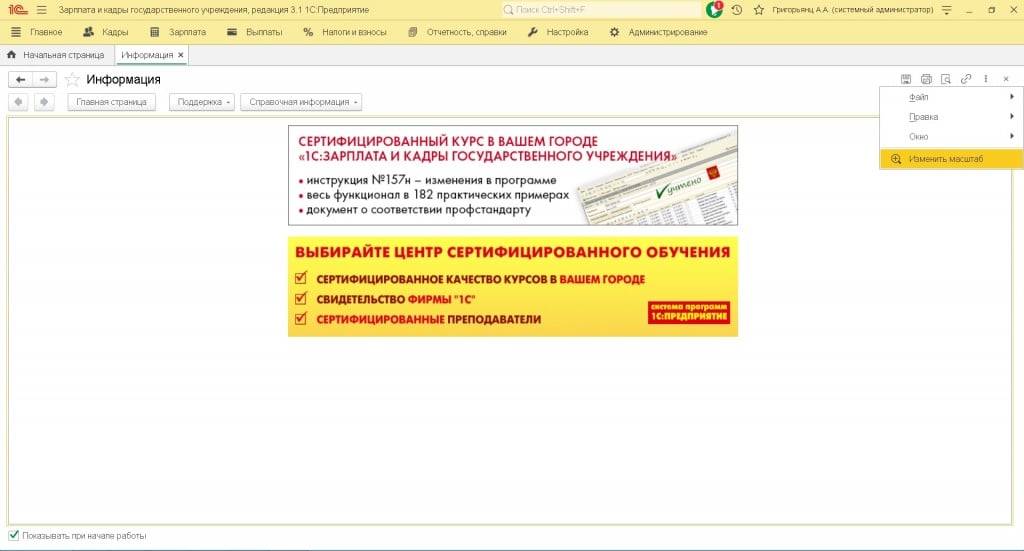Image resolution: width=1024 pixels, height=551 pixels.
Task: Open print preview icon
Action: tap(946, 79)
